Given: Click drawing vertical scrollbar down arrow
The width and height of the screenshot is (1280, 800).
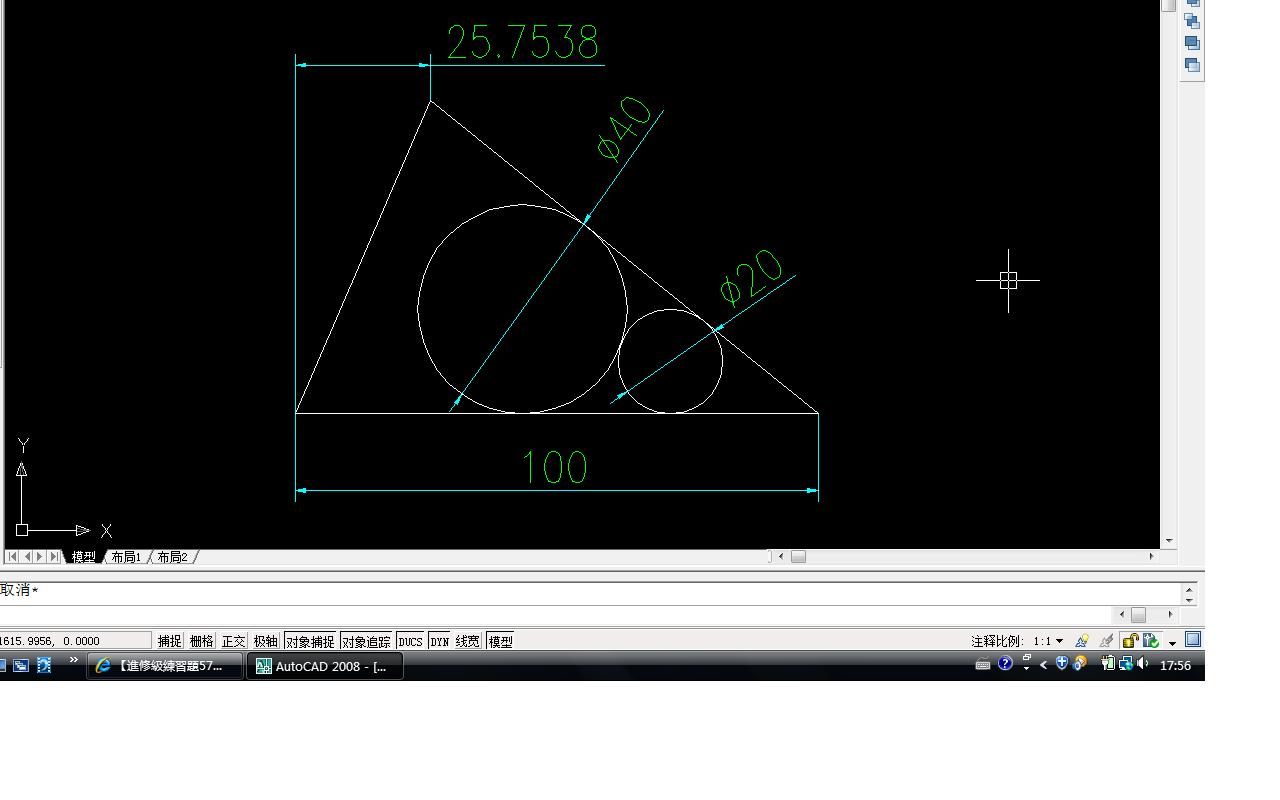Looking at the screenshot, I should tap(1169, 541).
